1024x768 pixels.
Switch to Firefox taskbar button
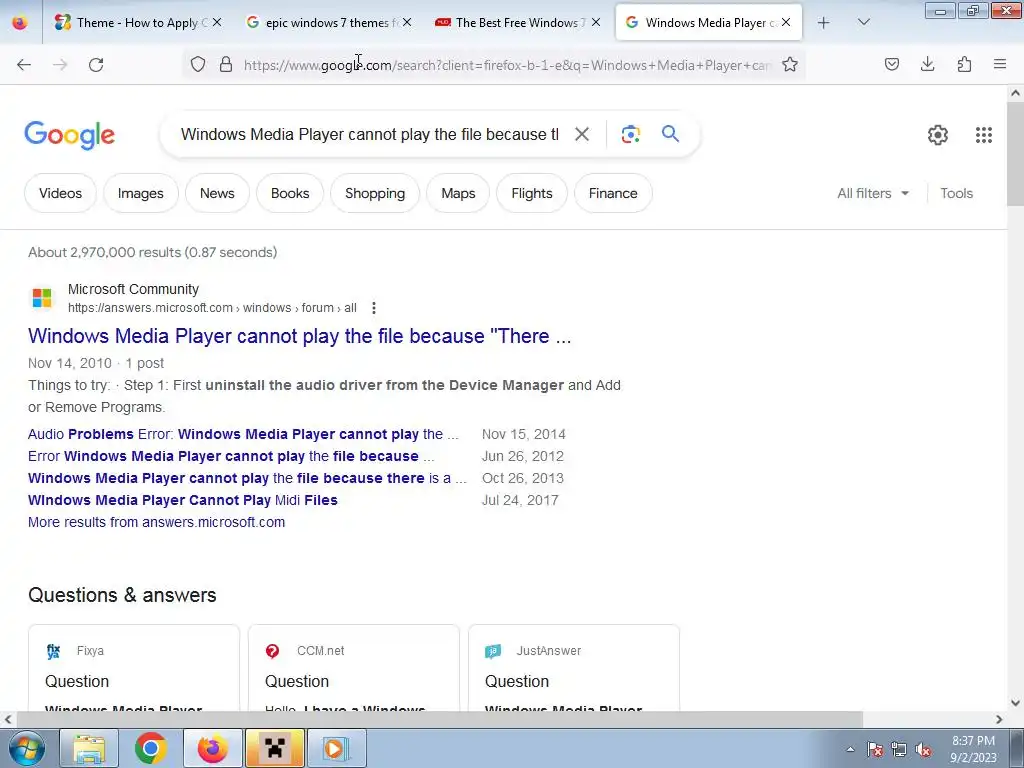coord(213,748)
